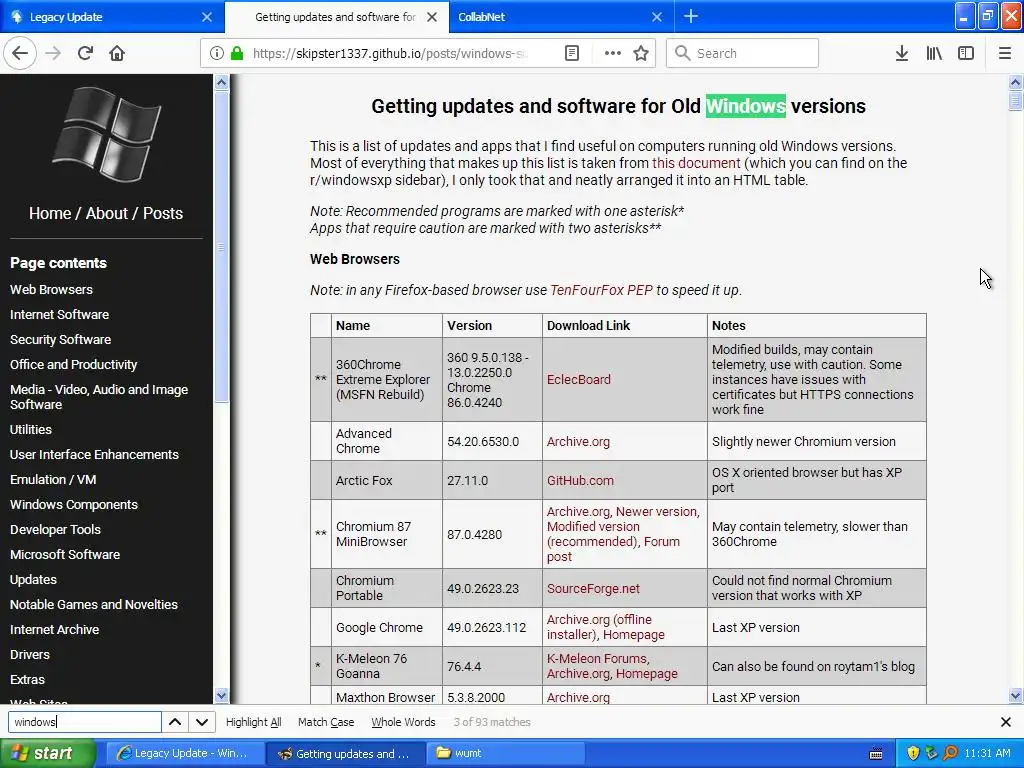Screen dimensions: 1024x768
Task: Open the Firefox home page icon
Action: tap(117, 53)
